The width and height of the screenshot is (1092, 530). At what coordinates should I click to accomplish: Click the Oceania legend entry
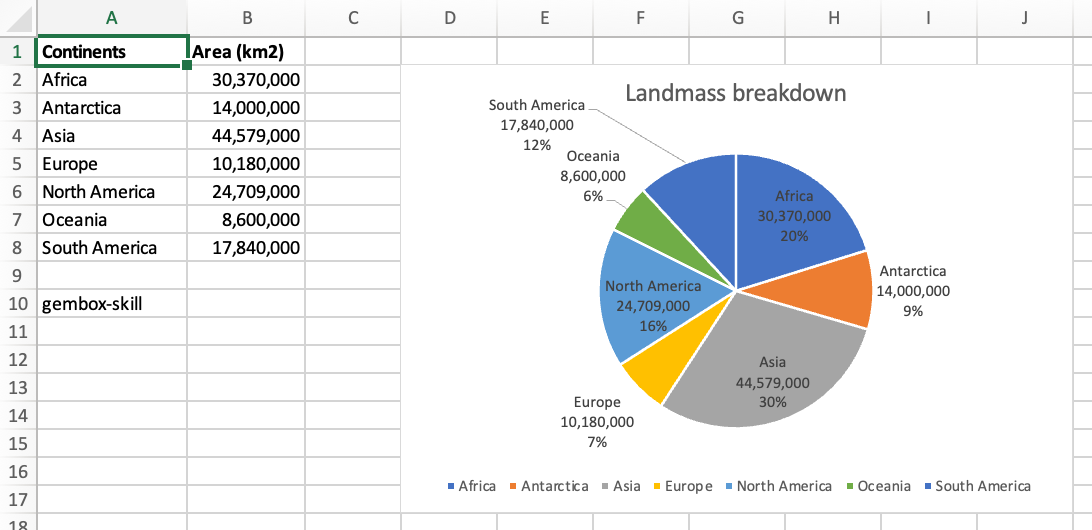[x=883, y=486]
